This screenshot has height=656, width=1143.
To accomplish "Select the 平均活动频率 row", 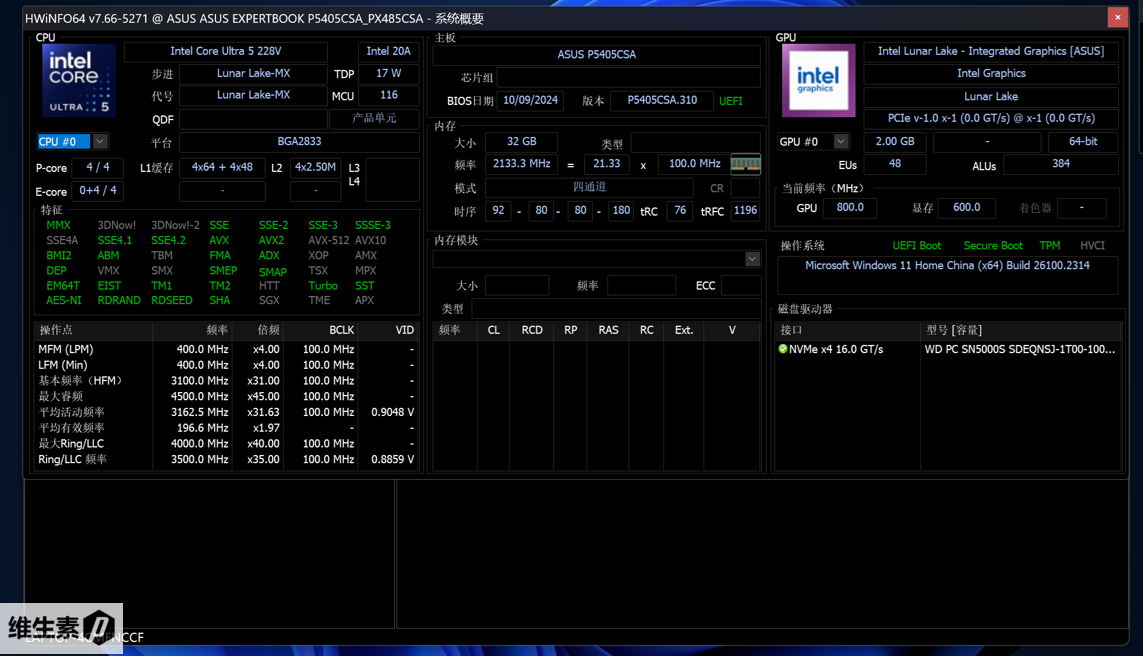I will point(72,412).
